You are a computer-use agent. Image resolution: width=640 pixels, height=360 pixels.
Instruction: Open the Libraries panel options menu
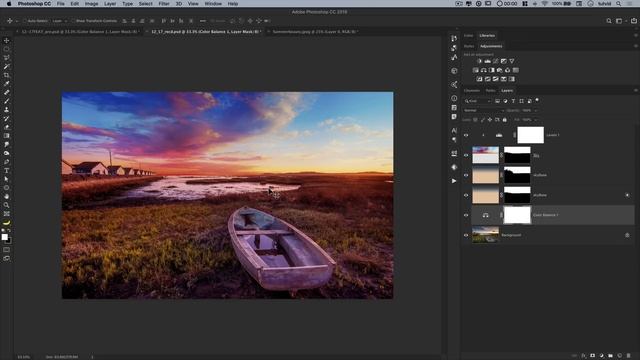[636, 36]
